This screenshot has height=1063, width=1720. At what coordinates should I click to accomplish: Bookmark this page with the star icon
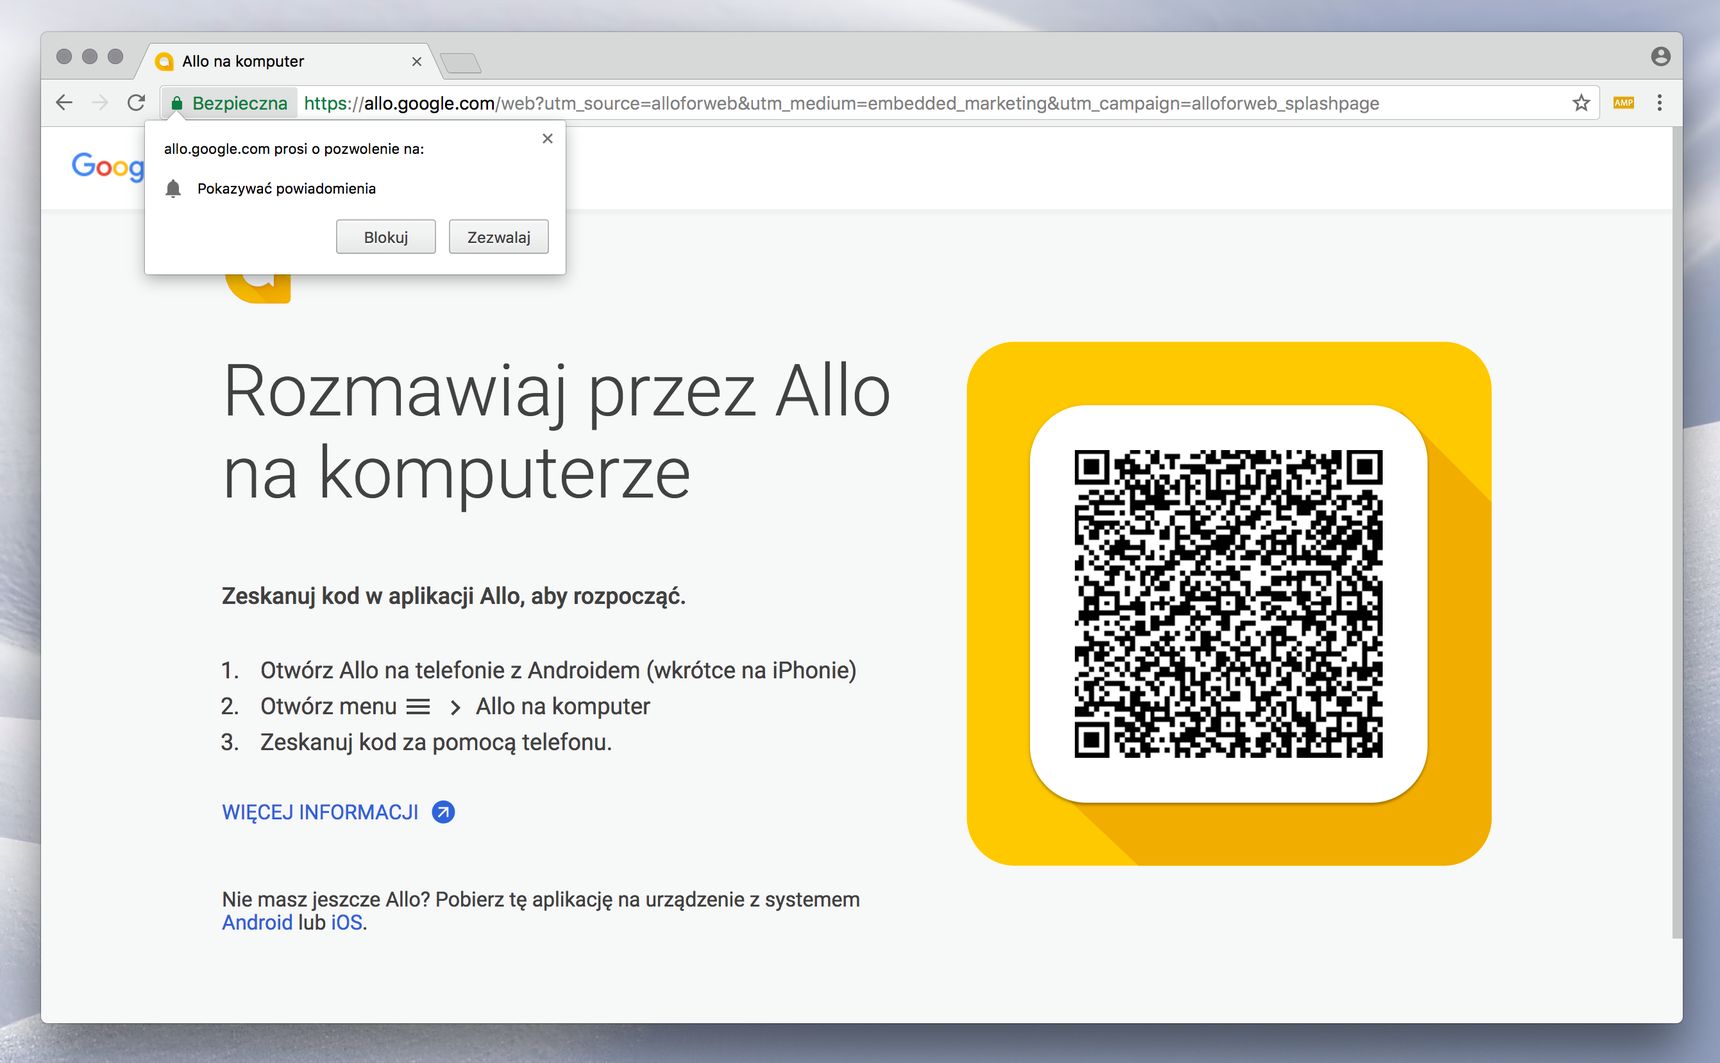pyautogui.click(x=1581, y=103)
